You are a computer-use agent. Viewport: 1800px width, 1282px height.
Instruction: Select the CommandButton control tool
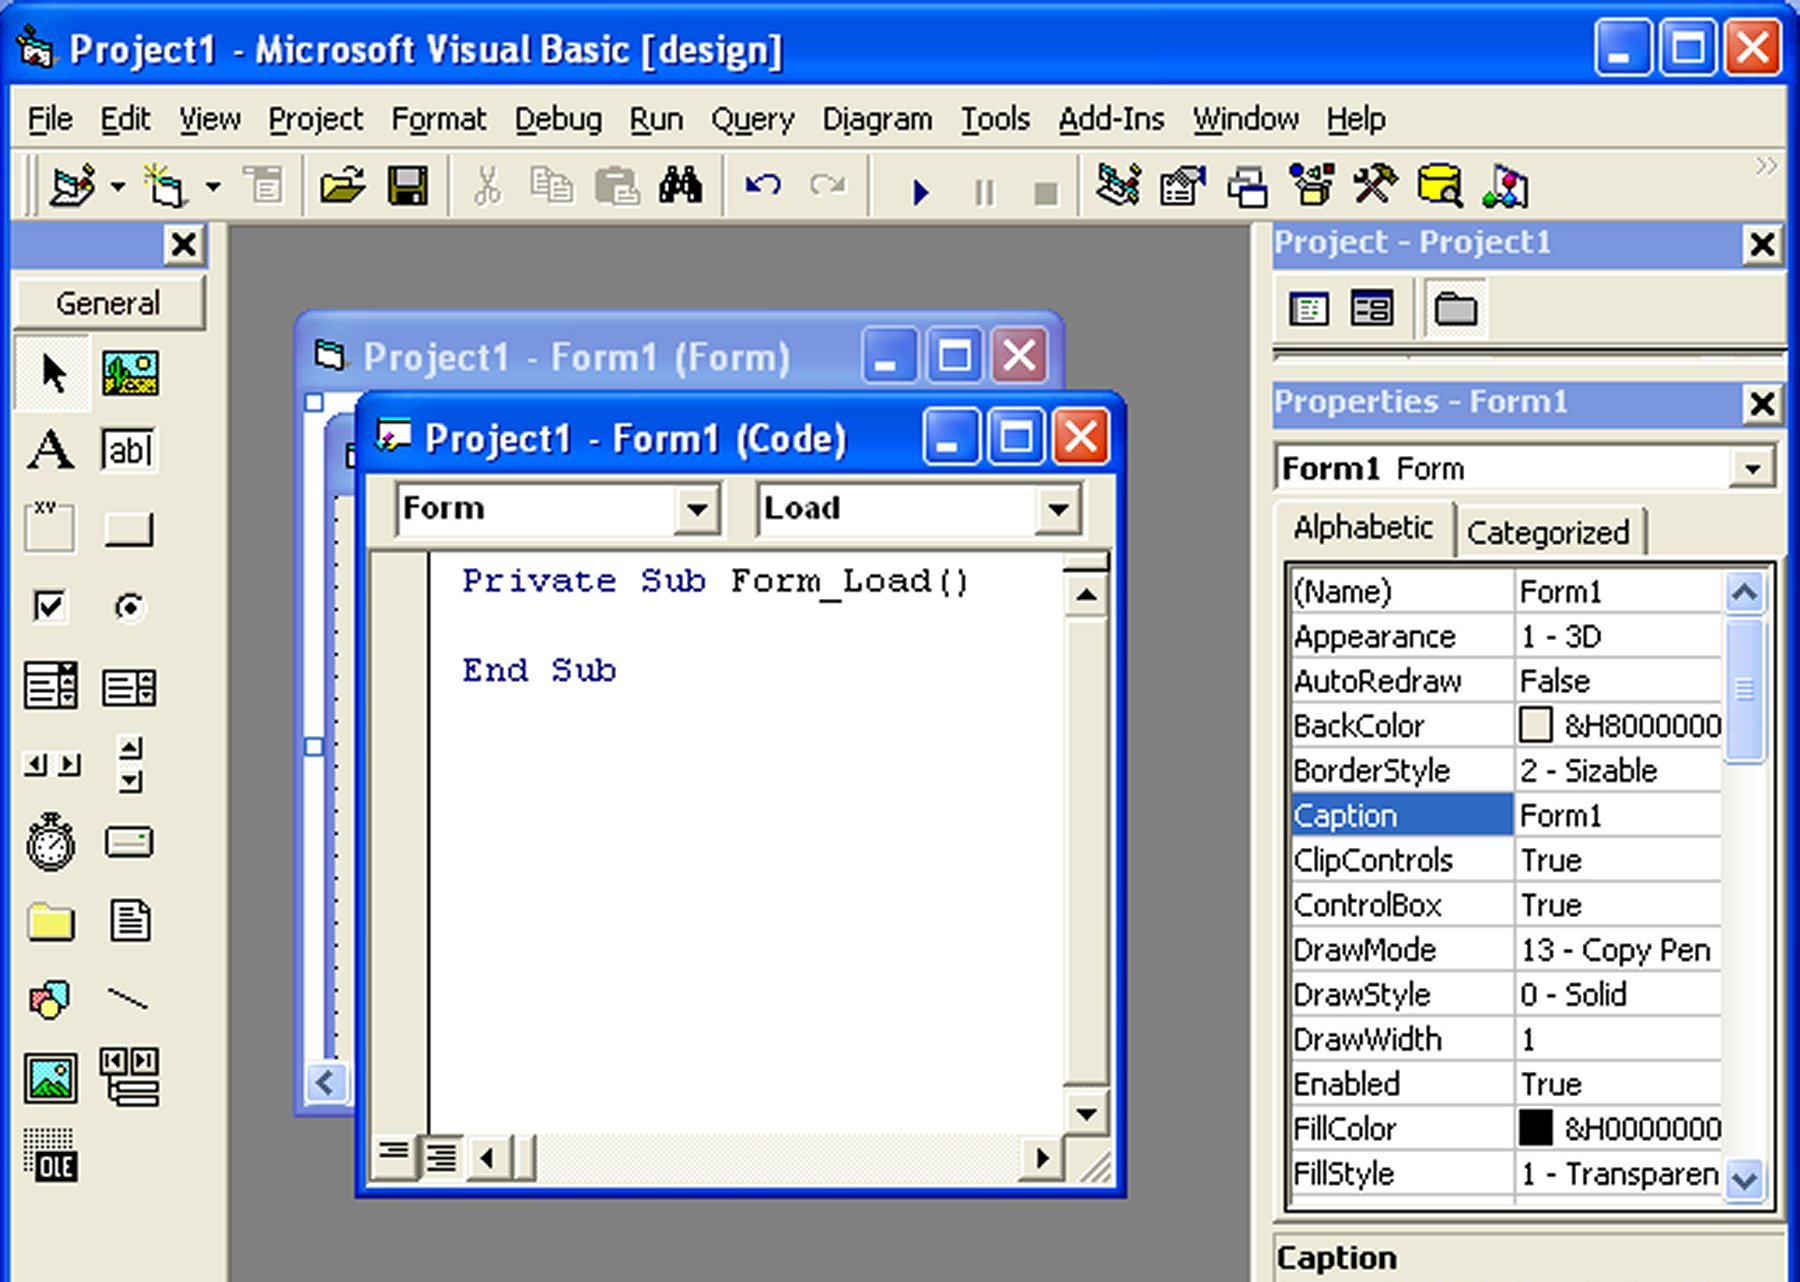coord(129,529)
